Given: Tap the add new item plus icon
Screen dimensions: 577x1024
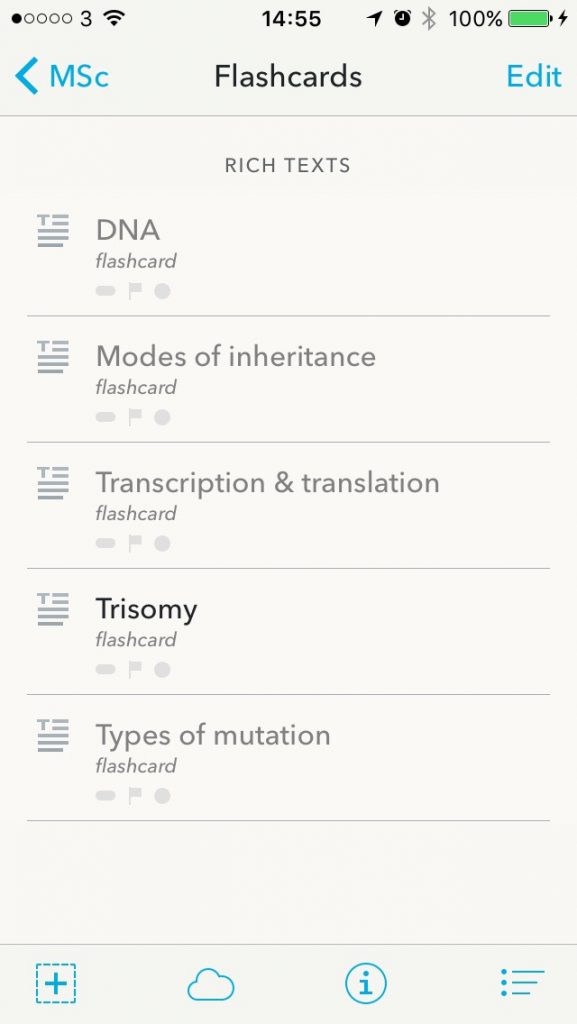Looking at the screenshot, I should 55,983.
